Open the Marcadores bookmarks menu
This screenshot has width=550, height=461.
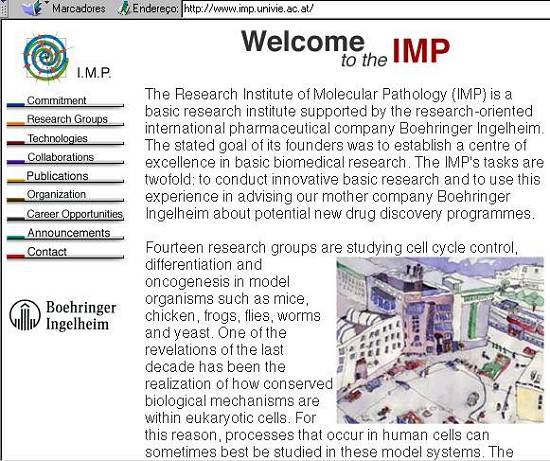click(79, 8)
